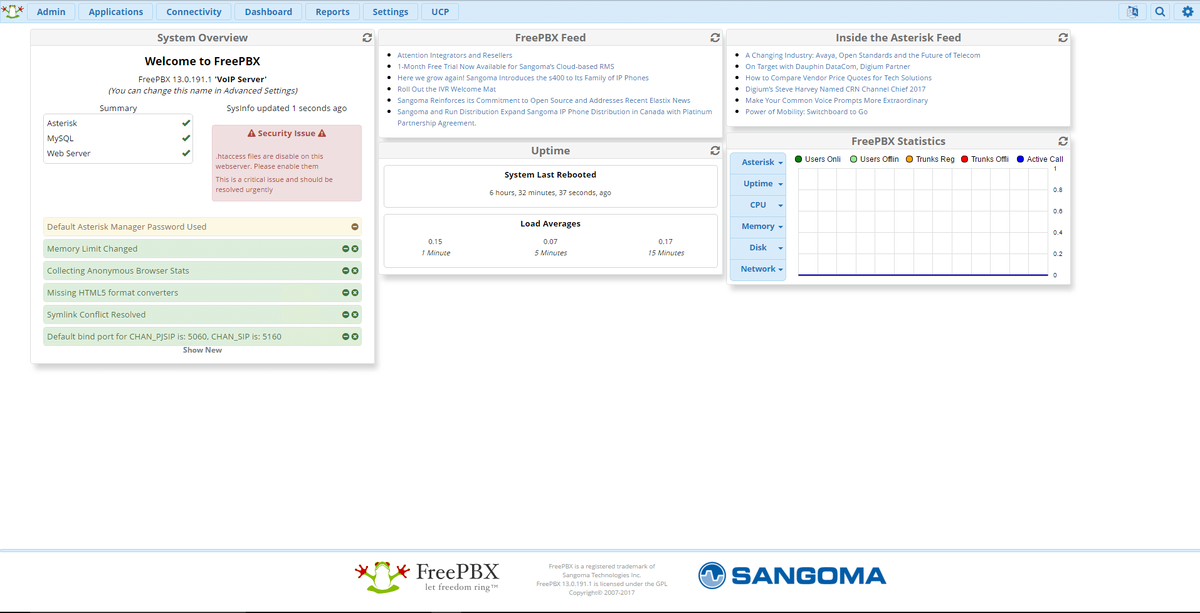Refresh the FreePBX Statistics panel
1200x613 pixels.
pyautogui.click(x=1063, y=142)
